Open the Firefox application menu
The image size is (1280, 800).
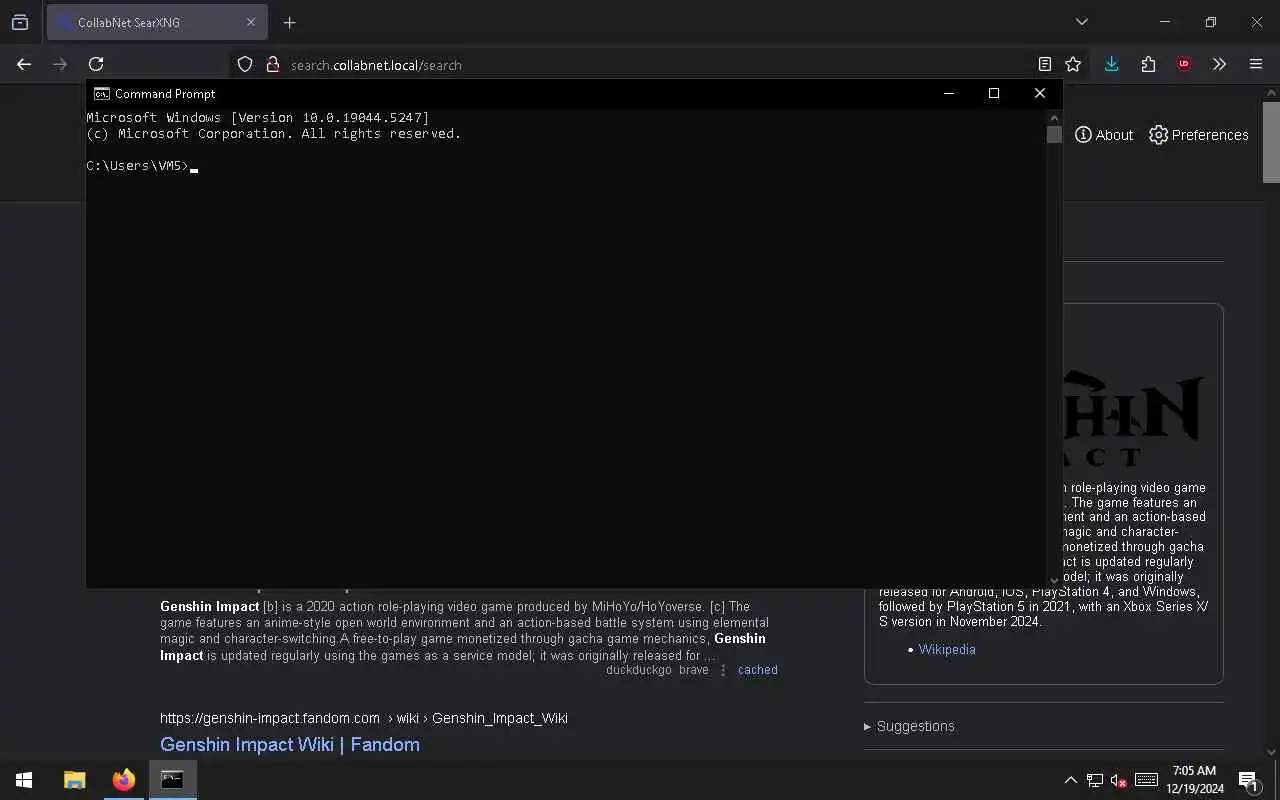point(1256,64)
